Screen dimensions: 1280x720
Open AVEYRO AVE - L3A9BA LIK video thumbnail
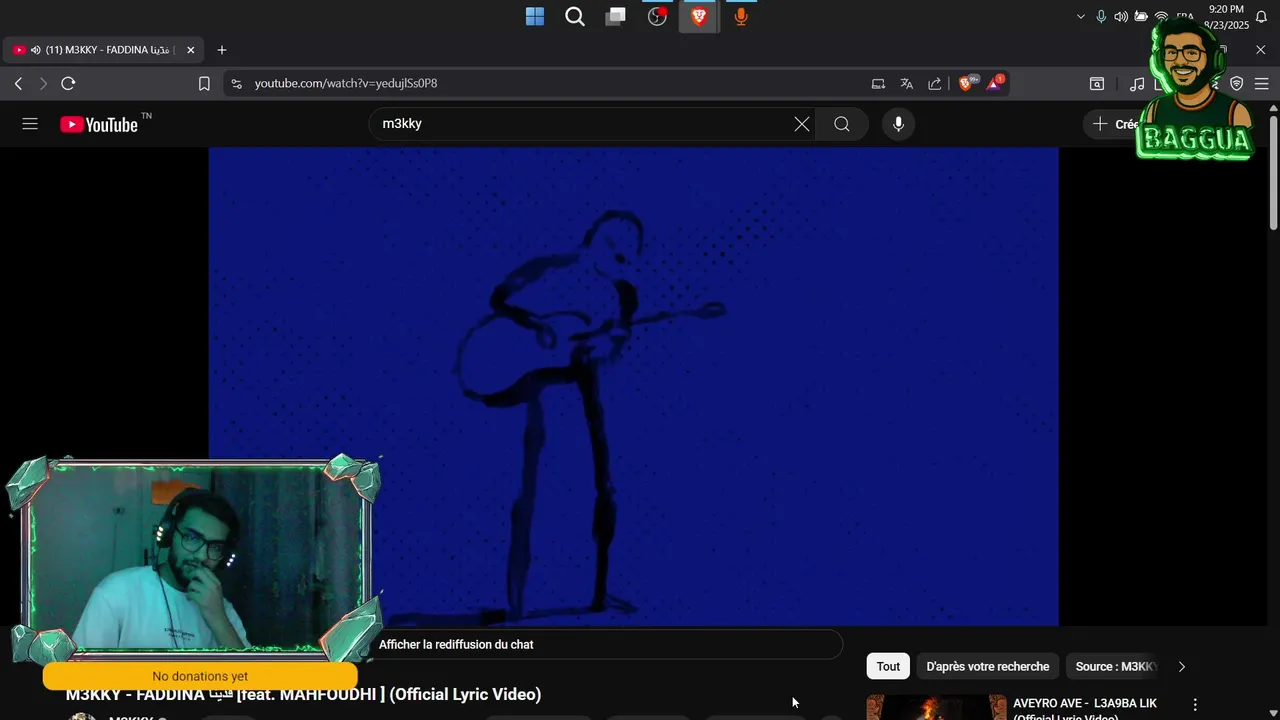pyautogui.click(x=936, y=707)
